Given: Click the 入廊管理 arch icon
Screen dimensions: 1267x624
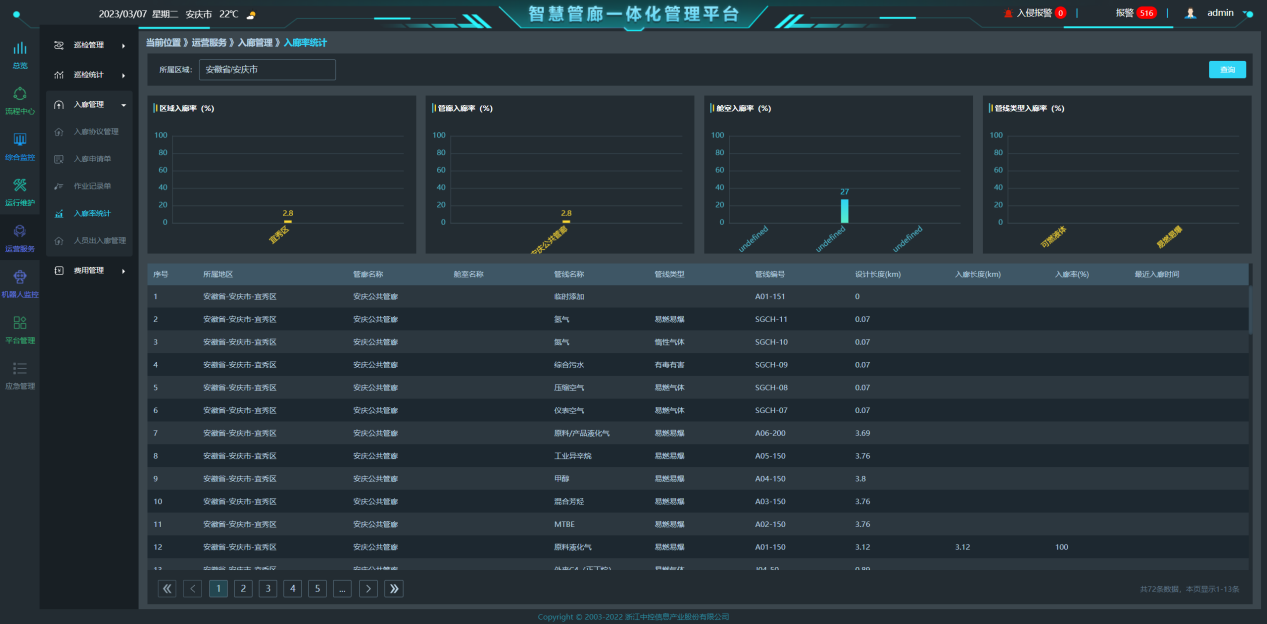Looking at the screenshot, I should [x=59, y=104].
